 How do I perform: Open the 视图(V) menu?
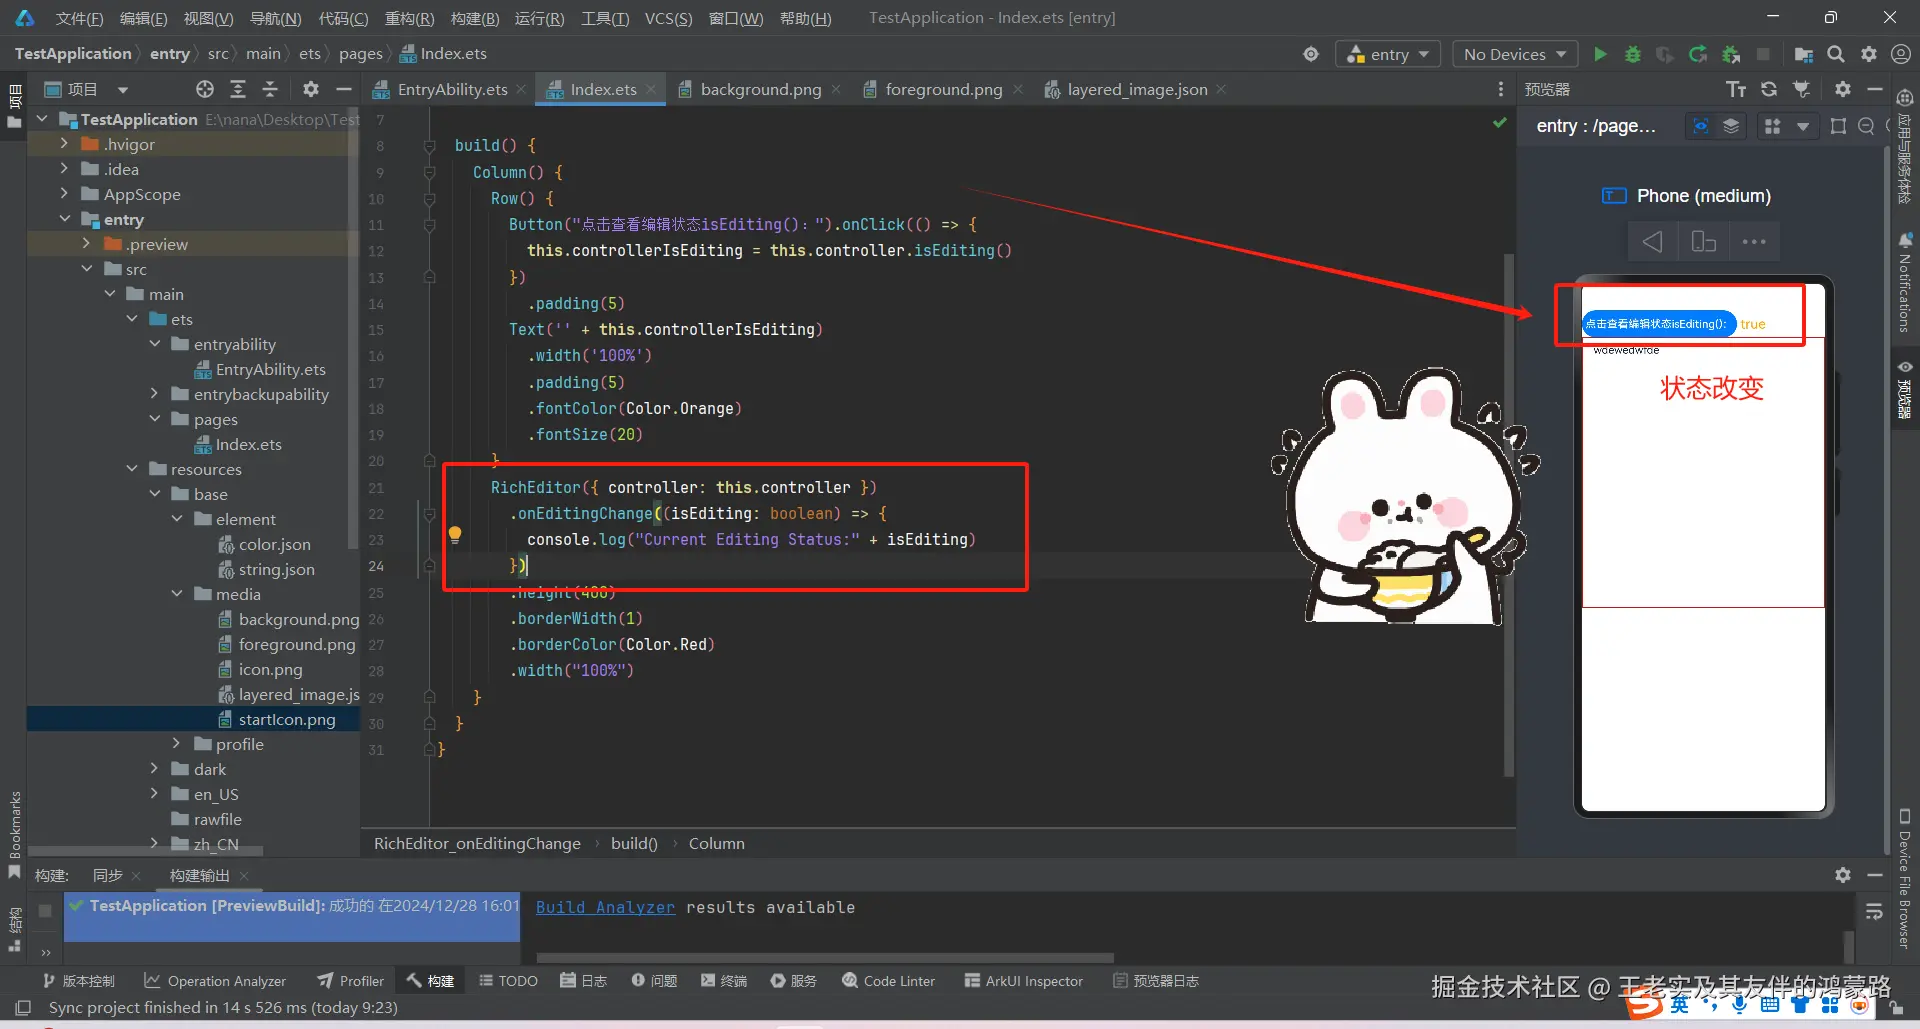208,17
